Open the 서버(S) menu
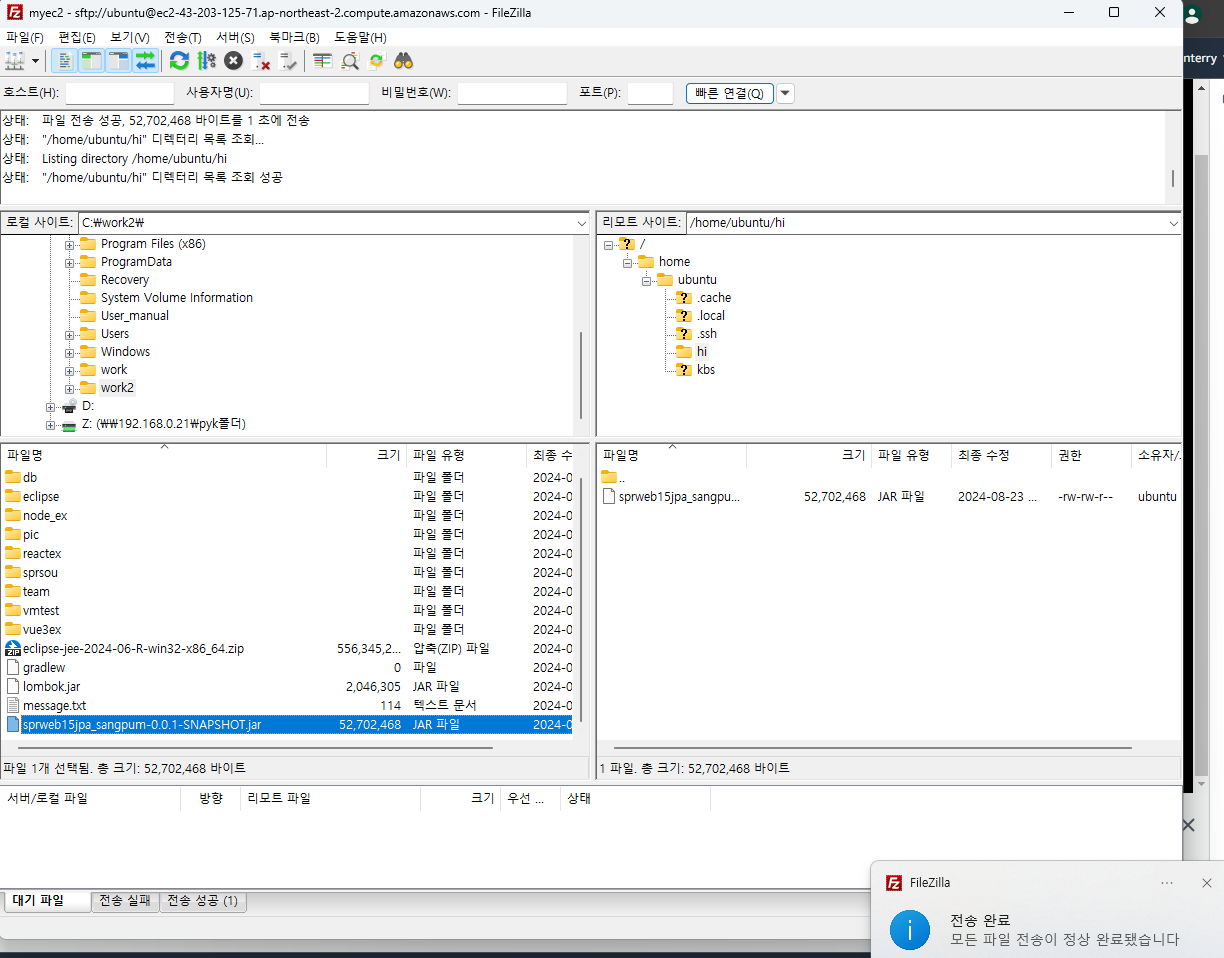This screenshot has width=1224, height=958. 235,37
